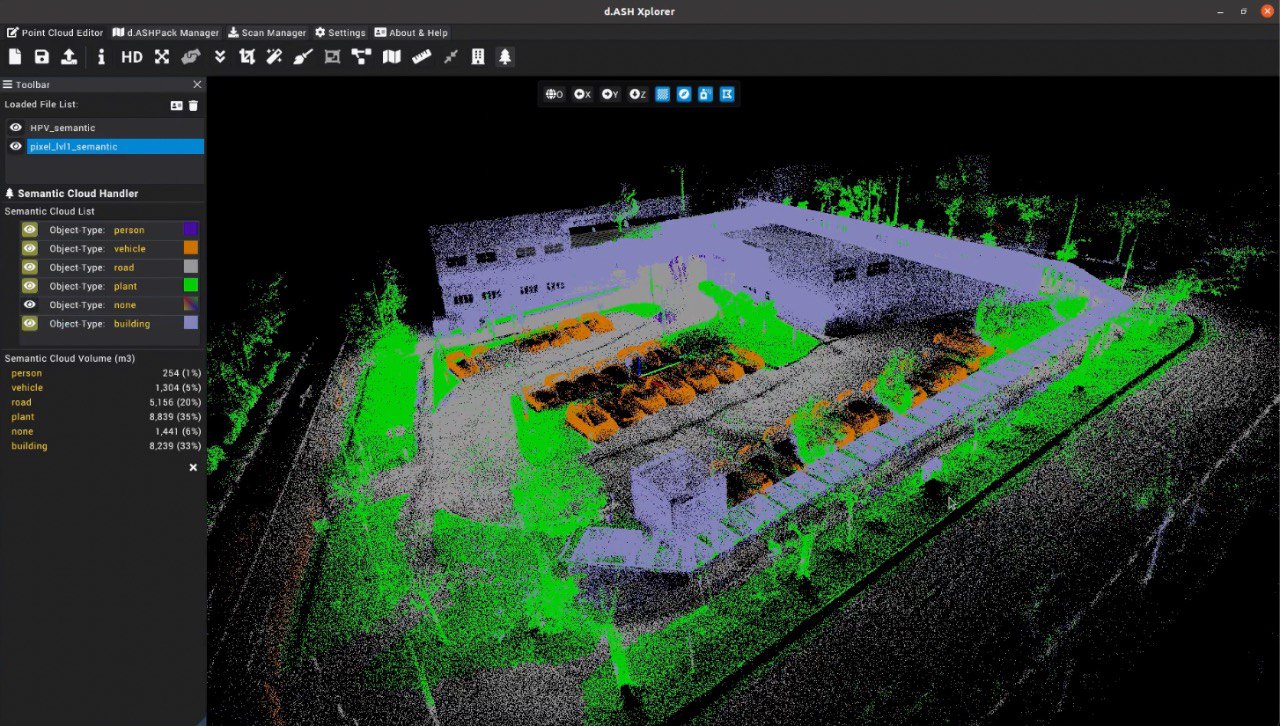1280x726 pixels.
Task: Hide the road object type
Action: coord(30,267)
